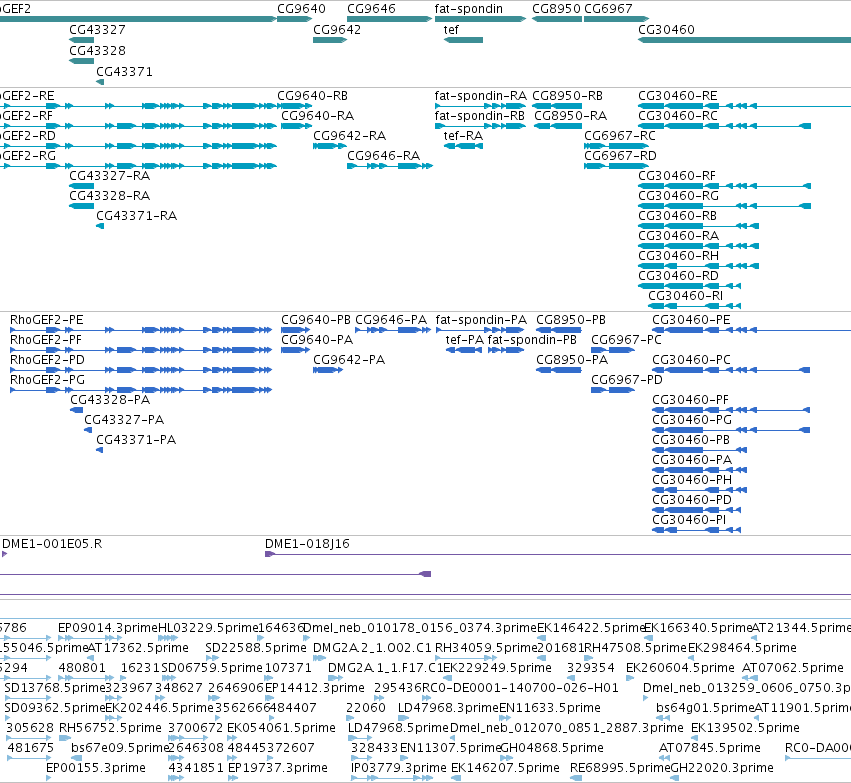Open protein CG30460-PE

pos(691,320)
